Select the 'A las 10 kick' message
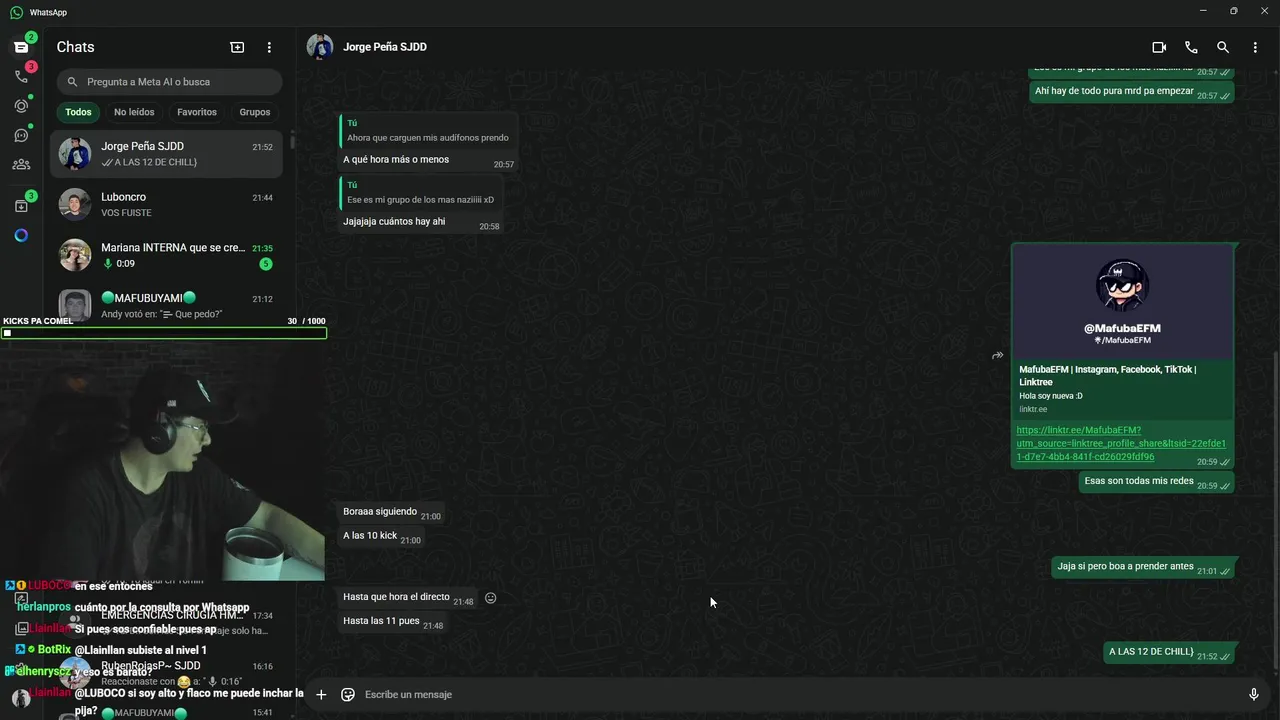Image resolution: width=1280 pixels, height=720 pixels. click(381, 536)
